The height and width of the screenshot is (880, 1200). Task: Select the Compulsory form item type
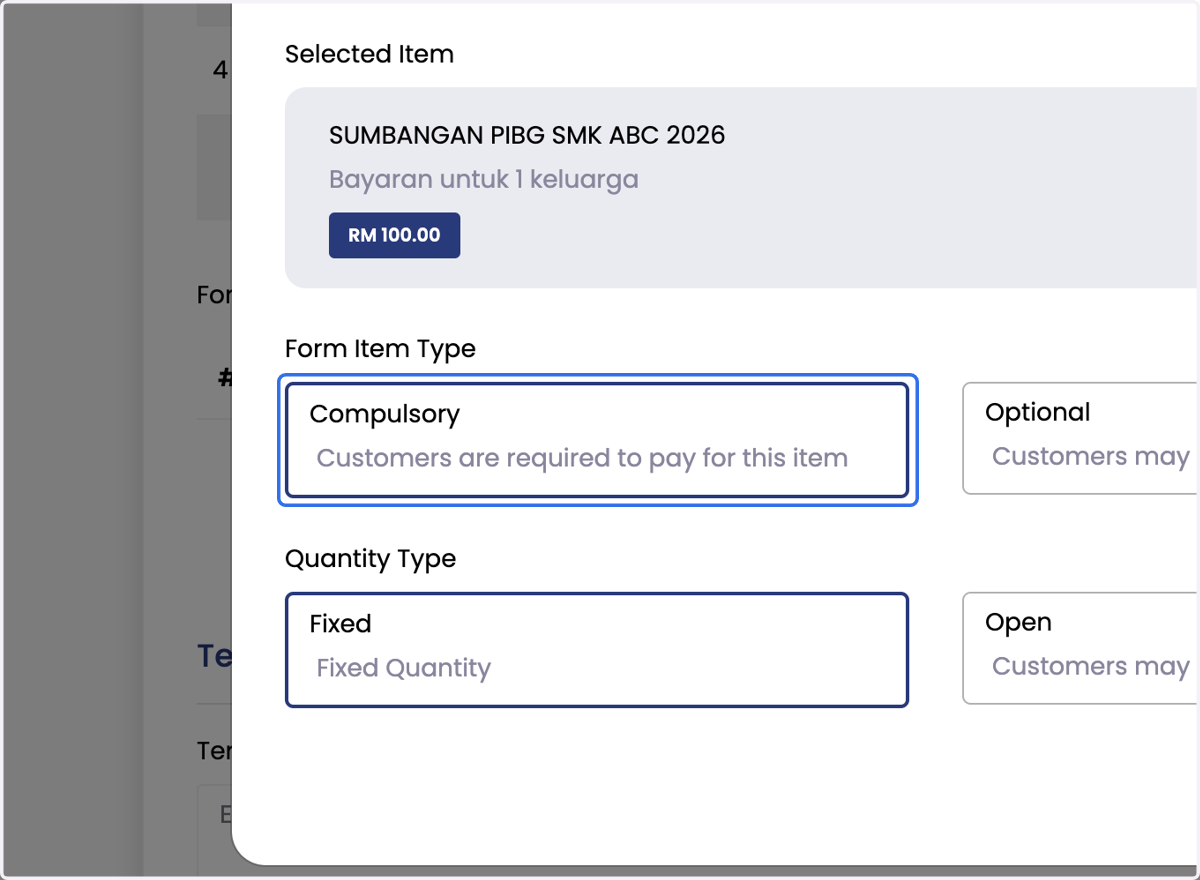597,440
